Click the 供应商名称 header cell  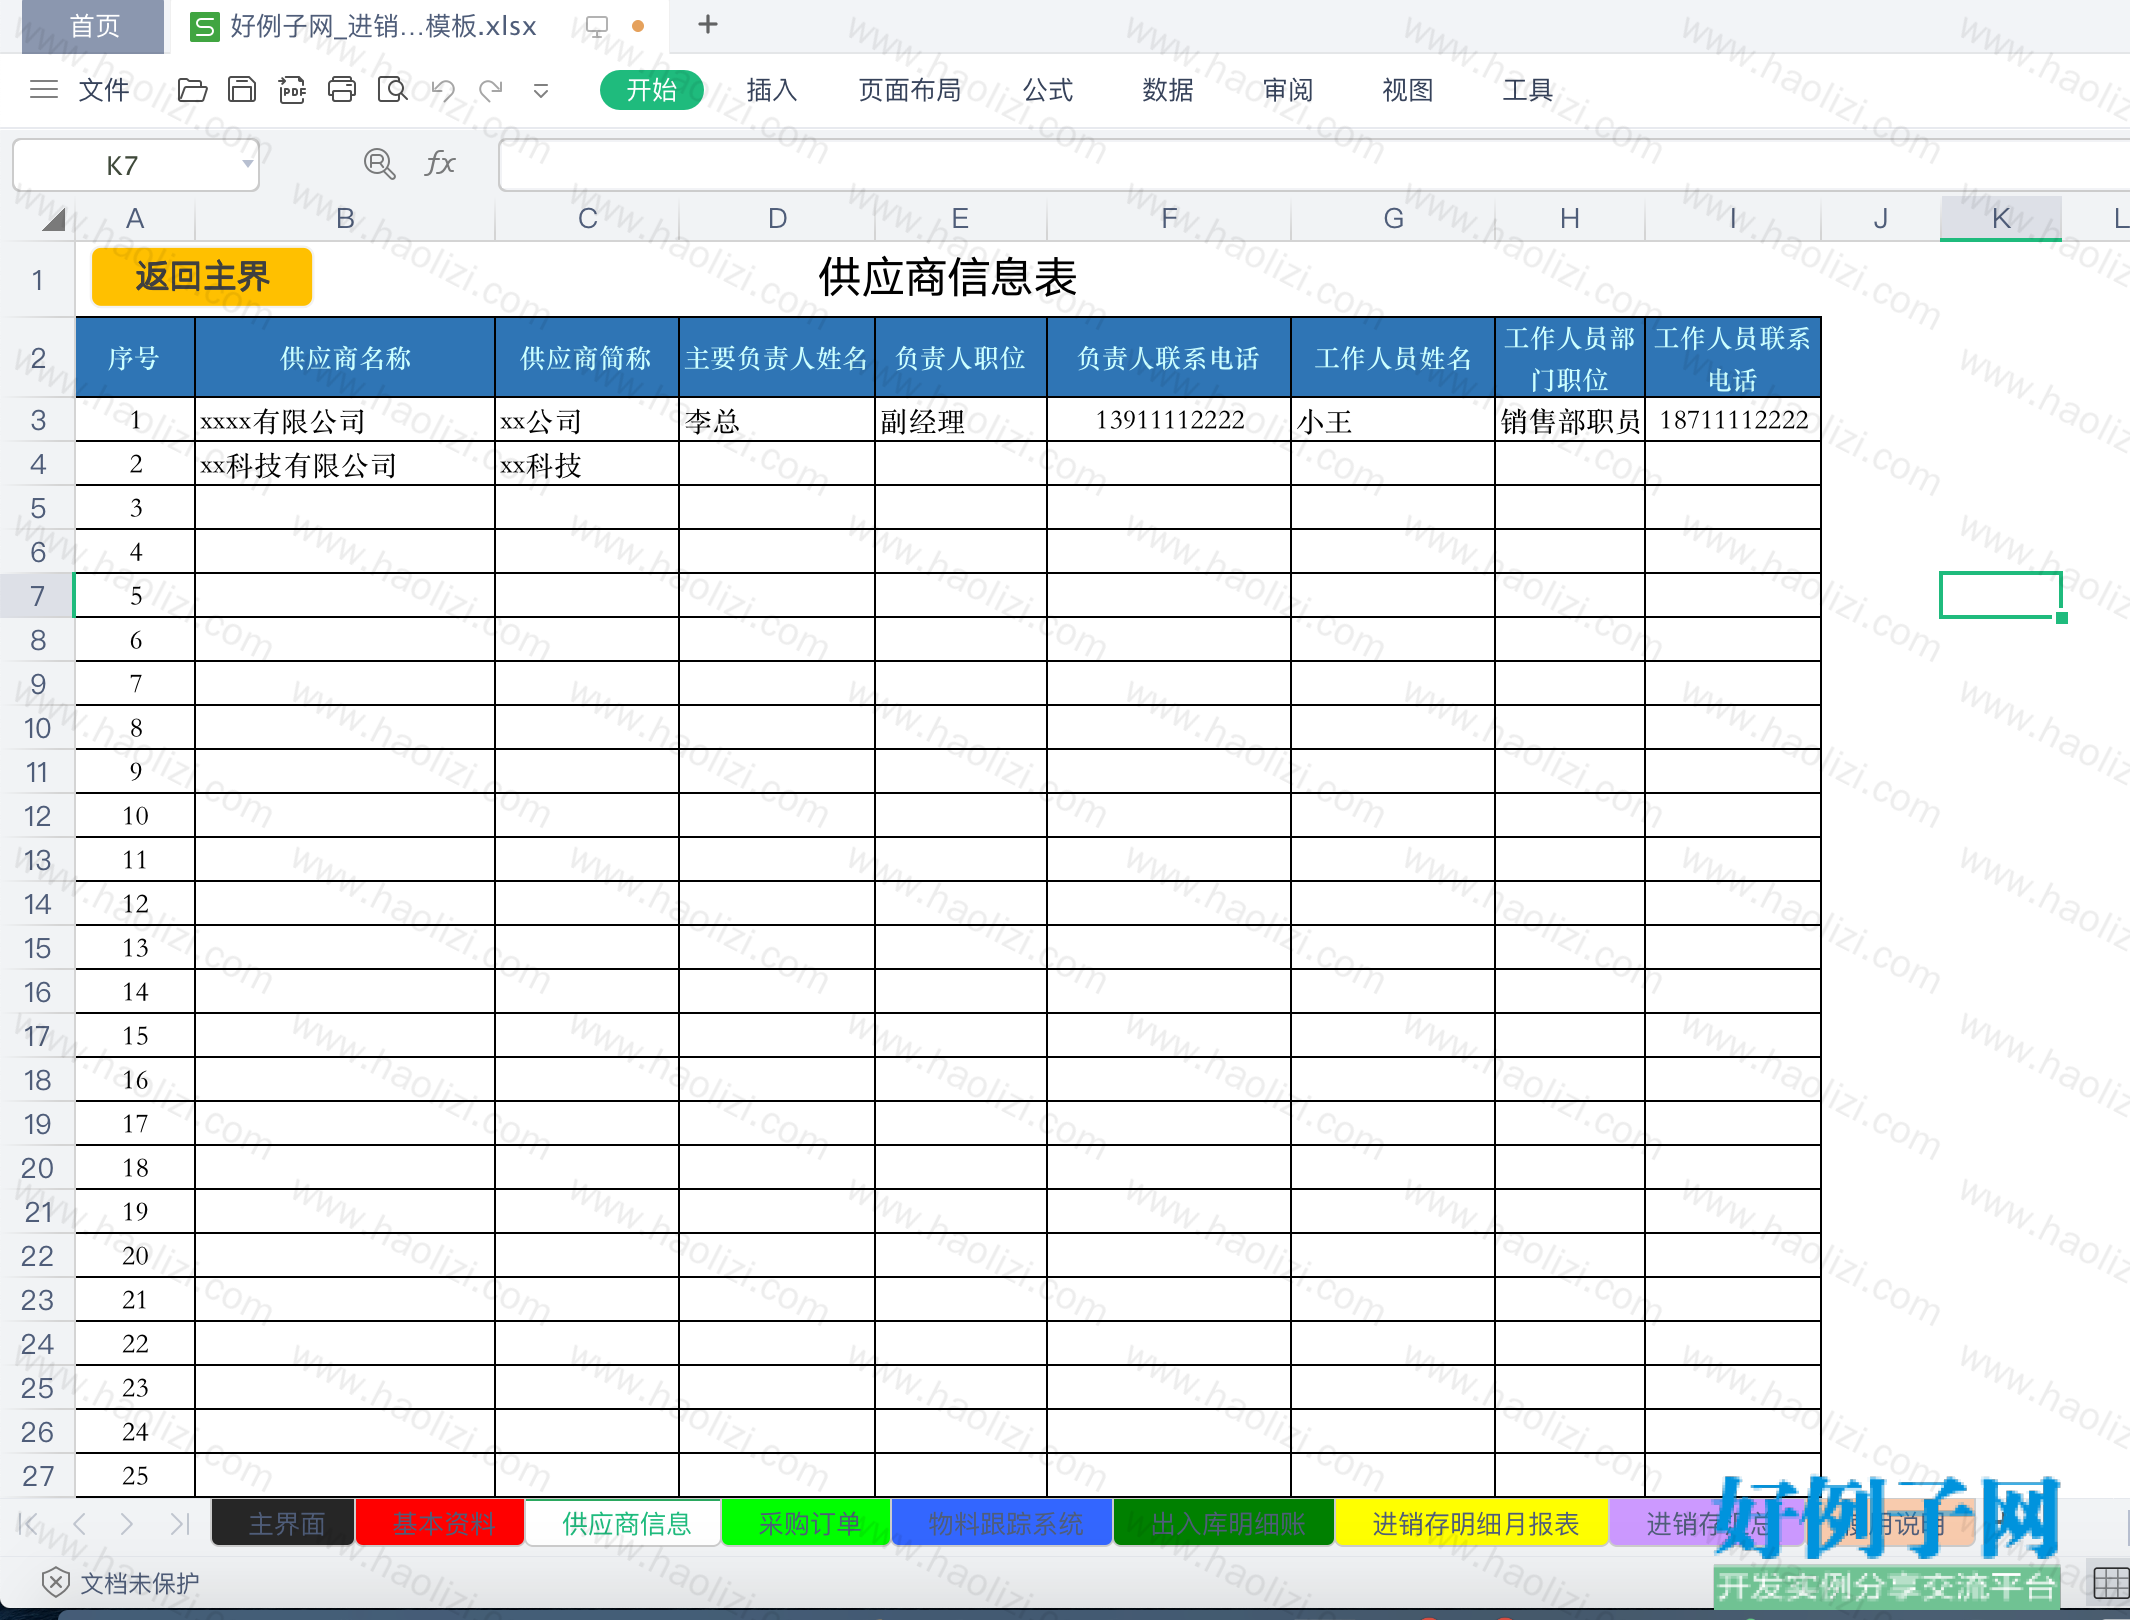[345, 358]
